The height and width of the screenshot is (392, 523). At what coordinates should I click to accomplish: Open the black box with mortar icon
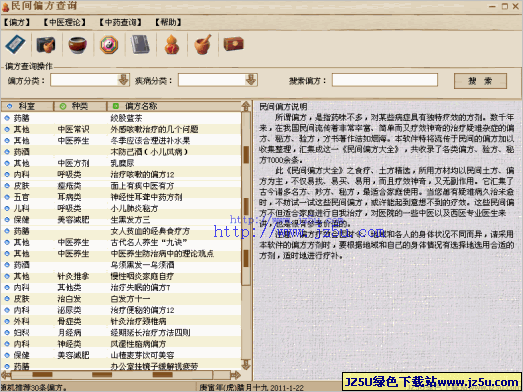click(x=46, y=44)
